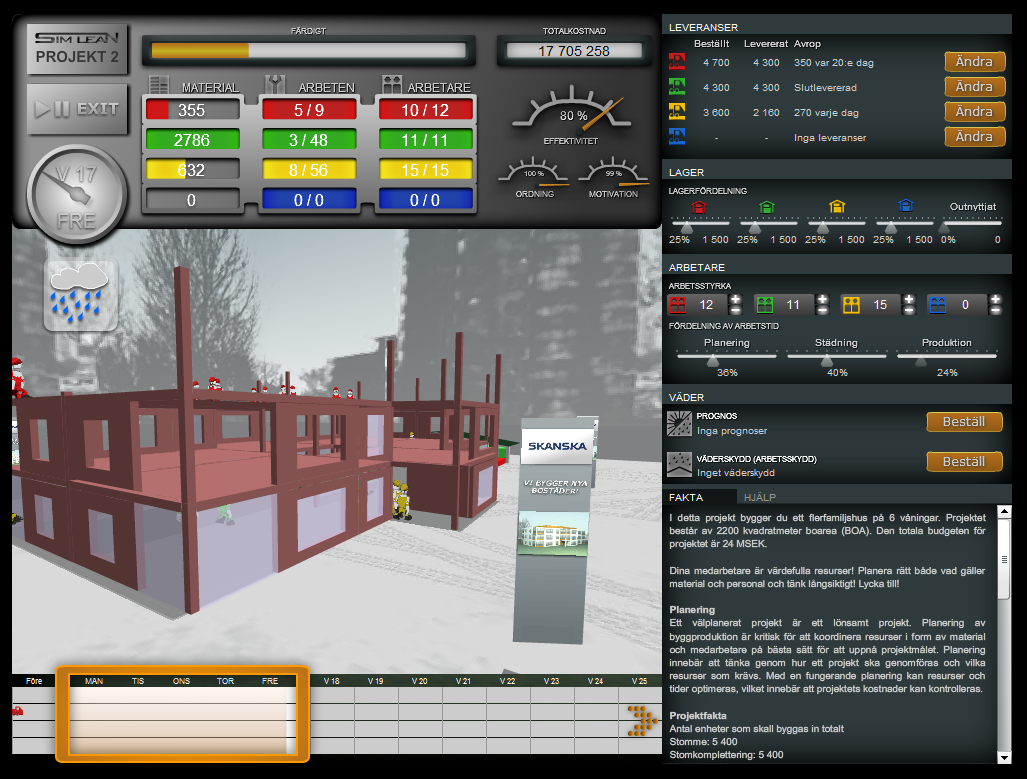Decrease red workforce with minus button
The image size is (1027, 779).
pyautogui.click(x=736, y=310)
